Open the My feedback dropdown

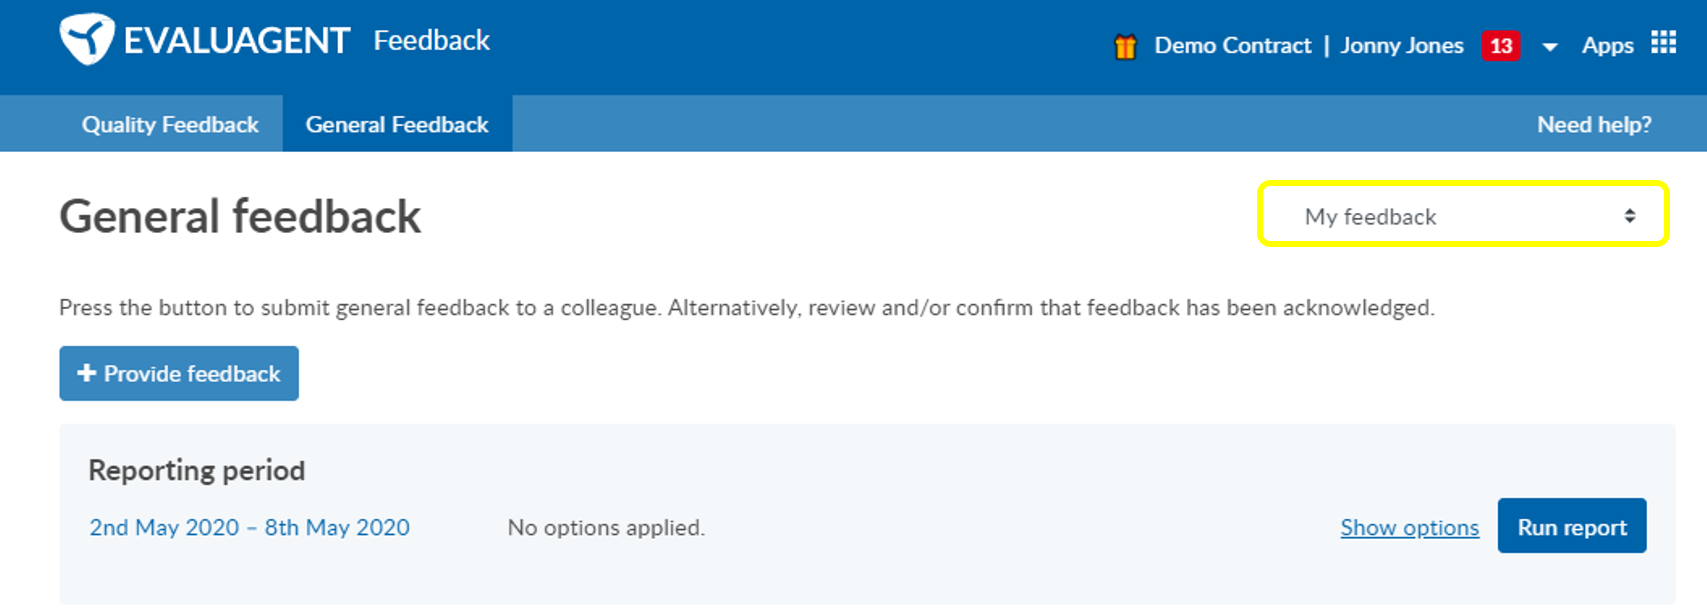click(x=1463, y=215)
